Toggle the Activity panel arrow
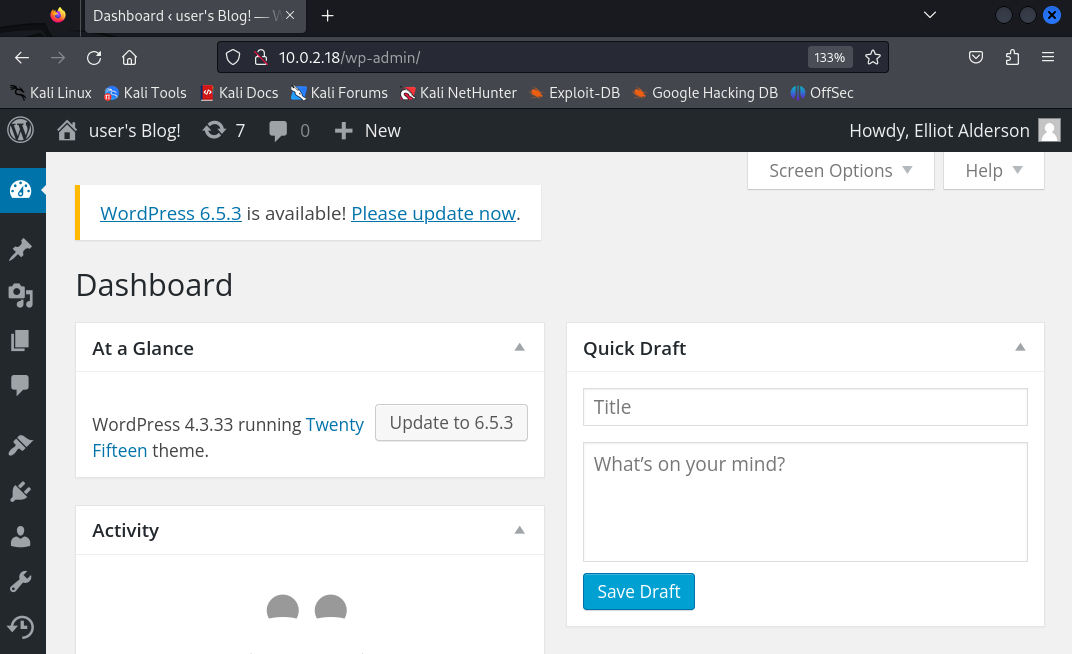Viewport: 1072px width, 654px height. [x=519, y=530]
